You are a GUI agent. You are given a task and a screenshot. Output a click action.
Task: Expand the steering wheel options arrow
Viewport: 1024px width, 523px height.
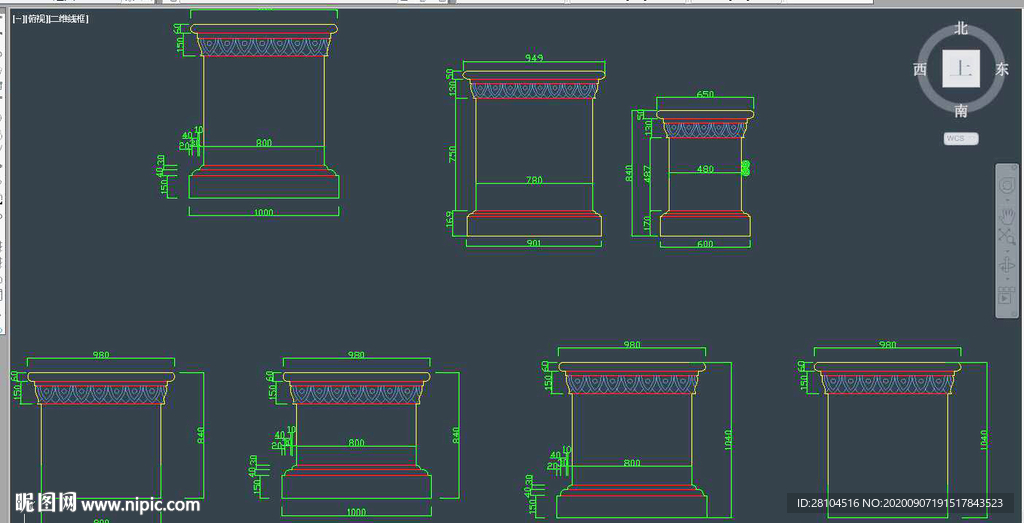pyautogui.click(x=1006, y=199)
